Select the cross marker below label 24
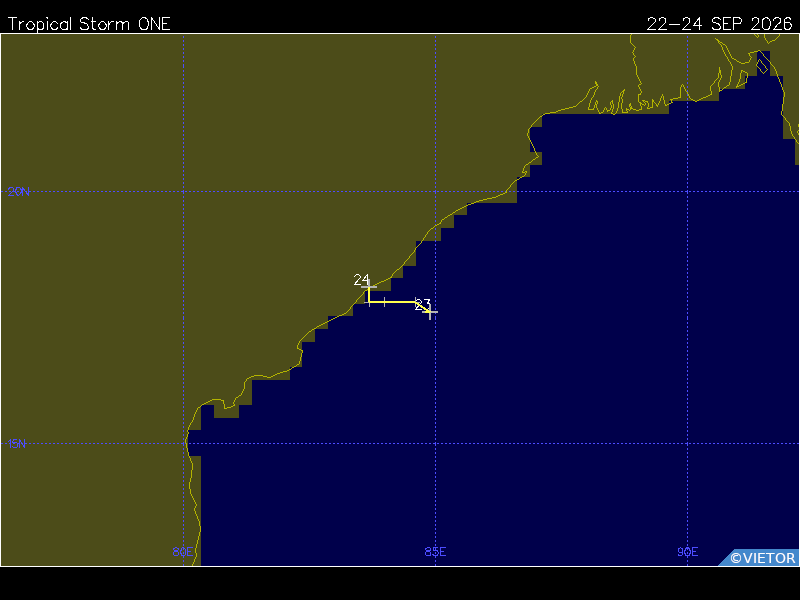The width and height of the screenshot is (800, 600). coord(369,287)
